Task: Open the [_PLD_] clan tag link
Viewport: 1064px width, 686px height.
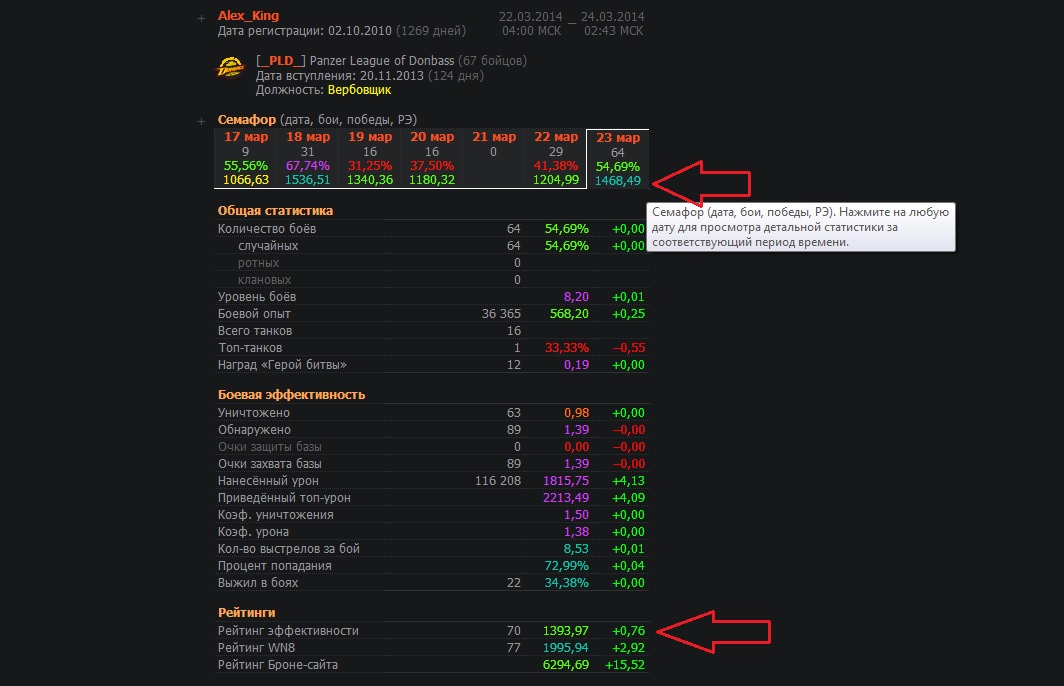Action: [280, 60]
